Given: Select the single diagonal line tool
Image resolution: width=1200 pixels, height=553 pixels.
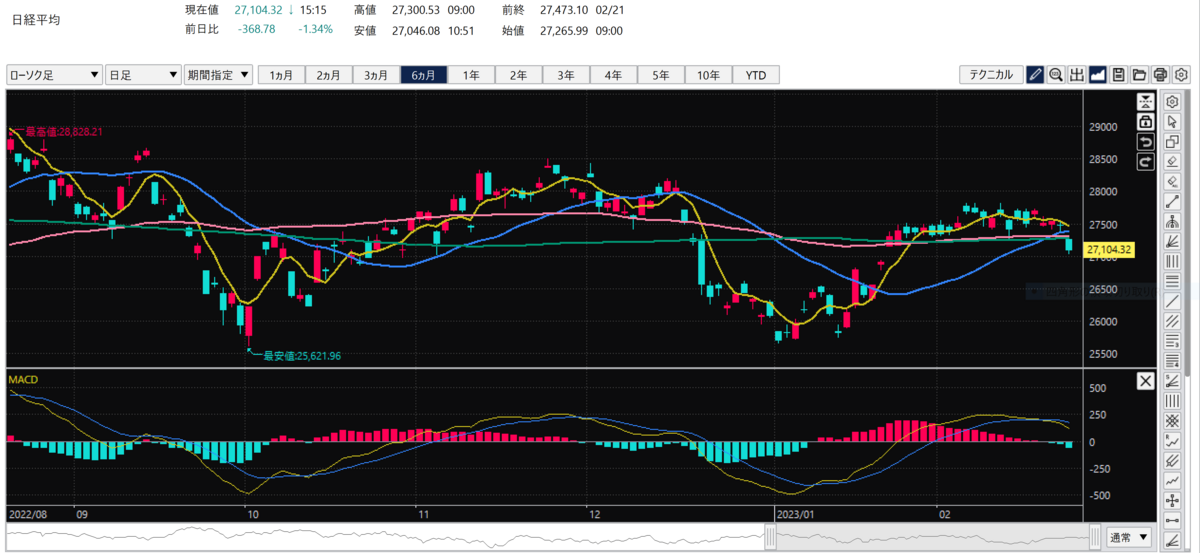Looking at the screenshot, I should 1173,301.
